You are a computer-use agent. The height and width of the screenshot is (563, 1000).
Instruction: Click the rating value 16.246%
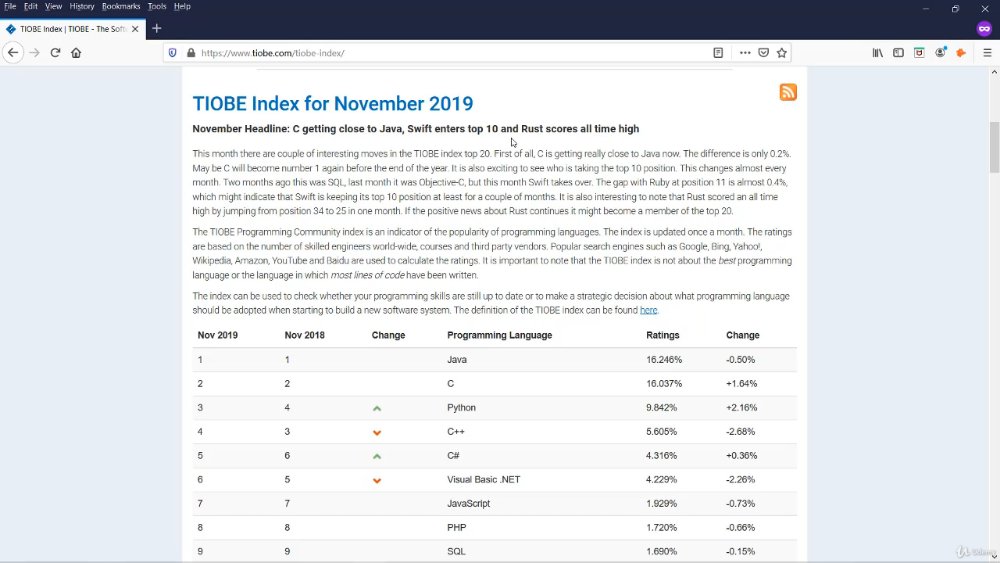pyautogui.click(x=664, y=360)
